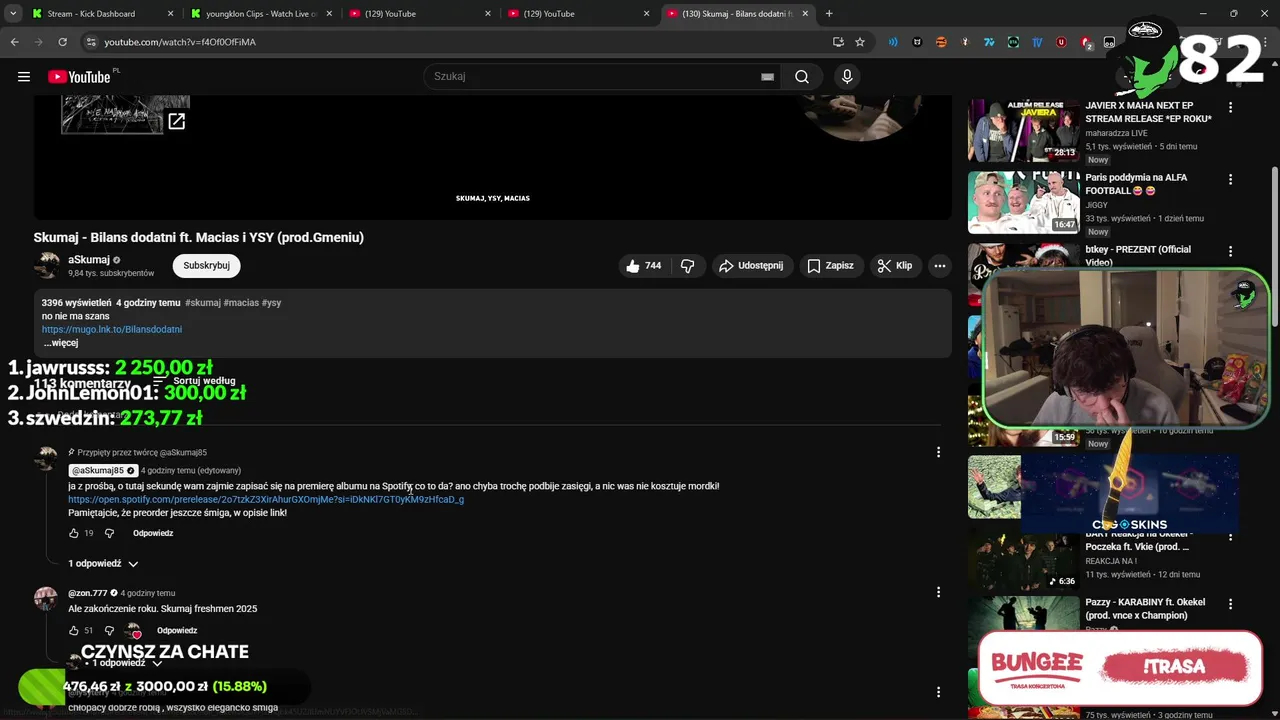
Task: Open options for btkey PREZENT video
Action: (x=1230, y=252)
